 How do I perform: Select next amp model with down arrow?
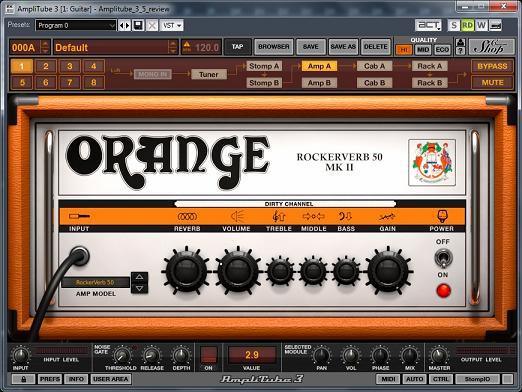tap(139, 288)
